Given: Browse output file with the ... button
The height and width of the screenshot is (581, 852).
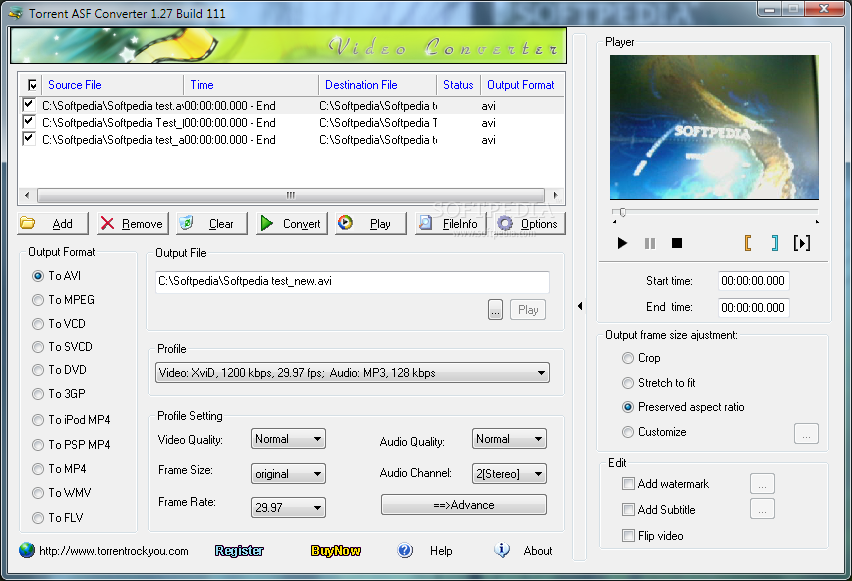Looking at the screenshot, I should (x=495, y=310).
